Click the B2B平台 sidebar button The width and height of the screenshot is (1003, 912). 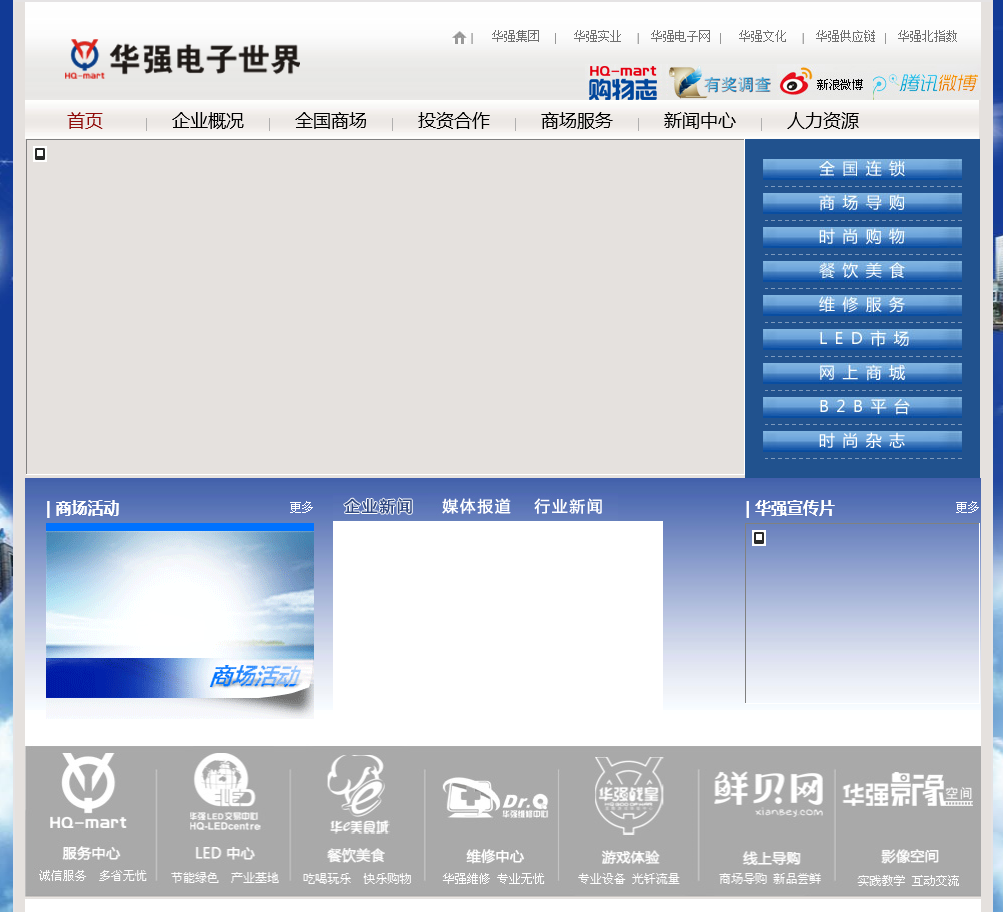tap(862, 406)
